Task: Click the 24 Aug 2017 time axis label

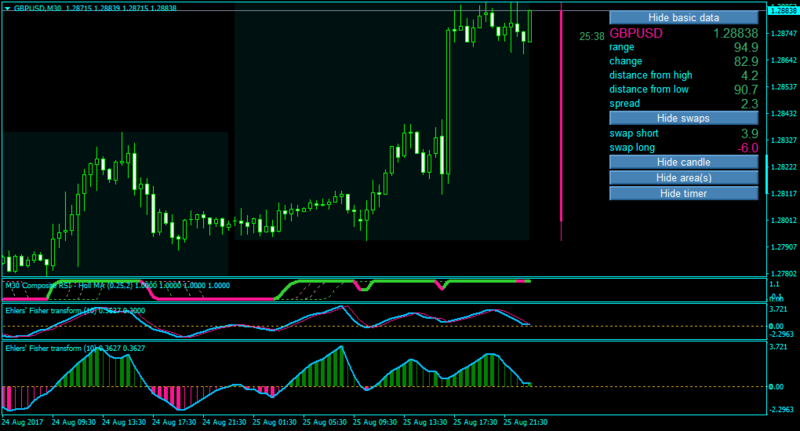Action: 22,422
